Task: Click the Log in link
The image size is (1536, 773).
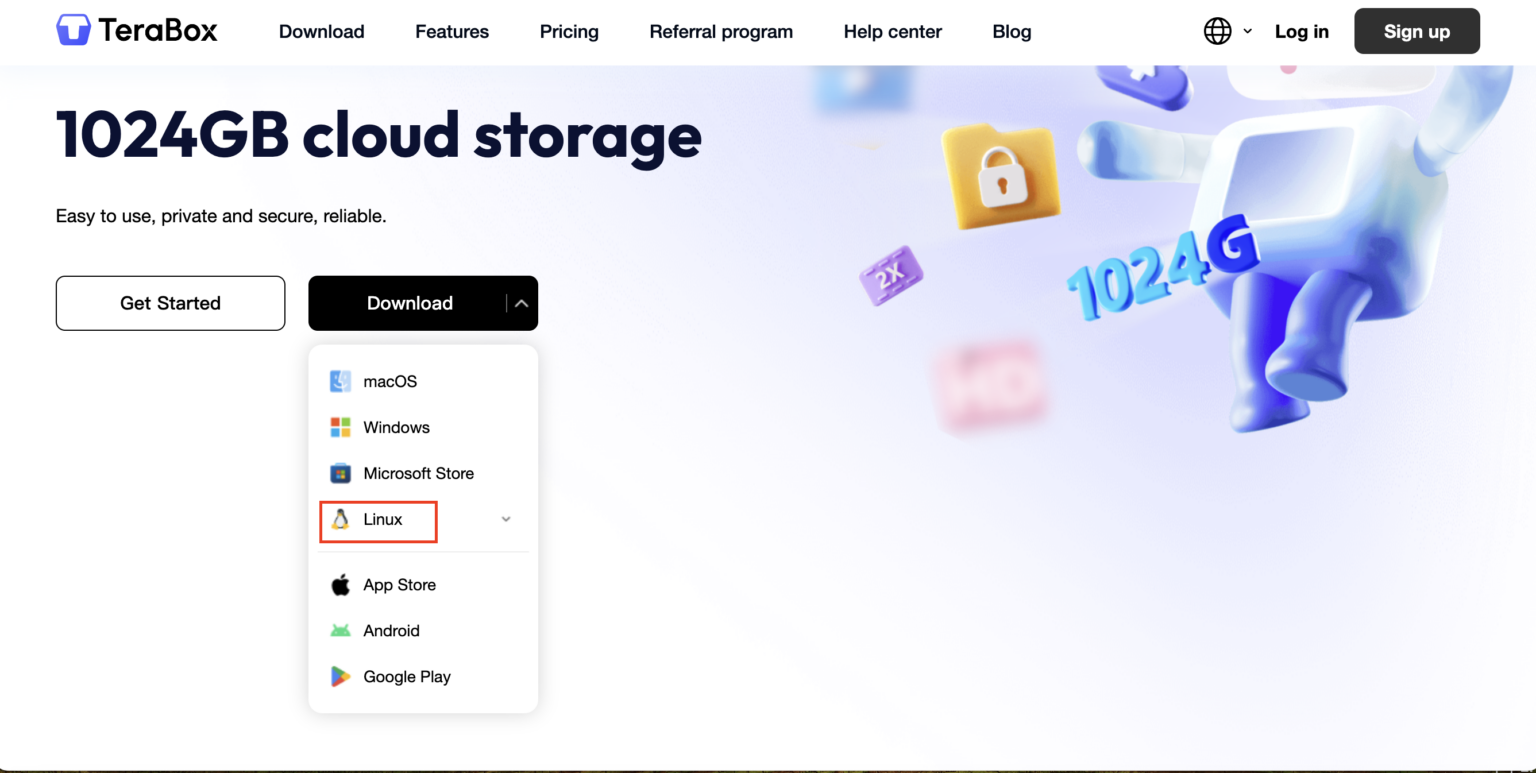Action: (1301, 31)
